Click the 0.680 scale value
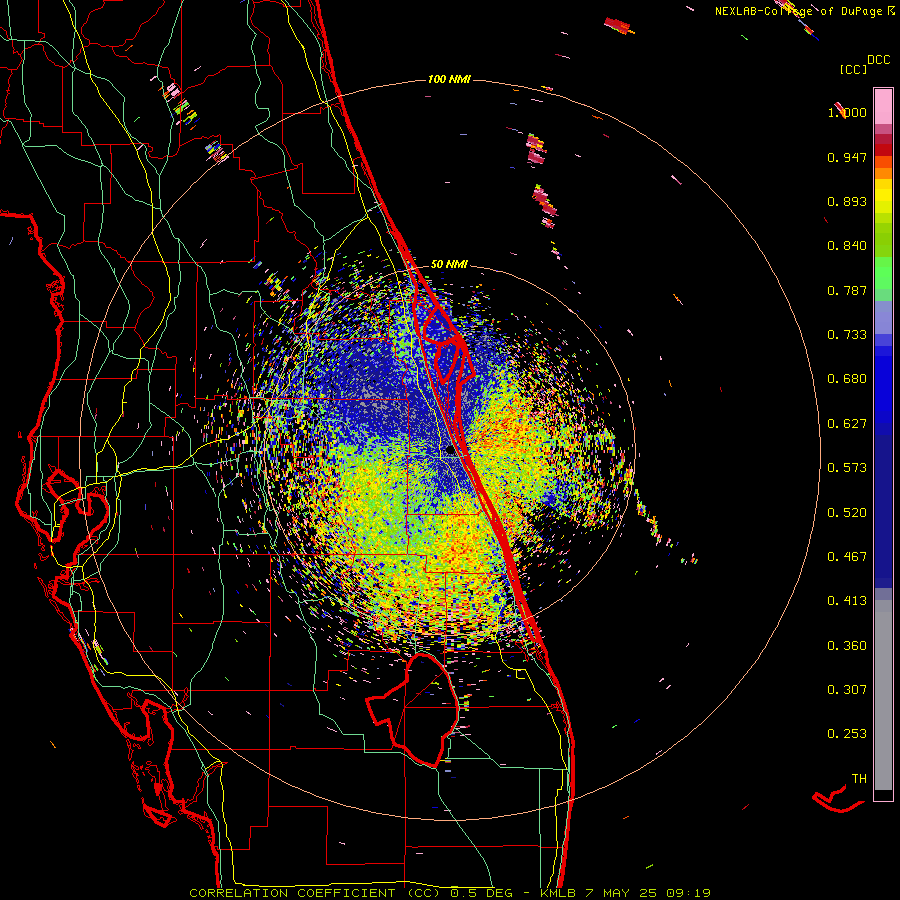Viewport: 900px width, 900px height. click(x=847, y=379)
